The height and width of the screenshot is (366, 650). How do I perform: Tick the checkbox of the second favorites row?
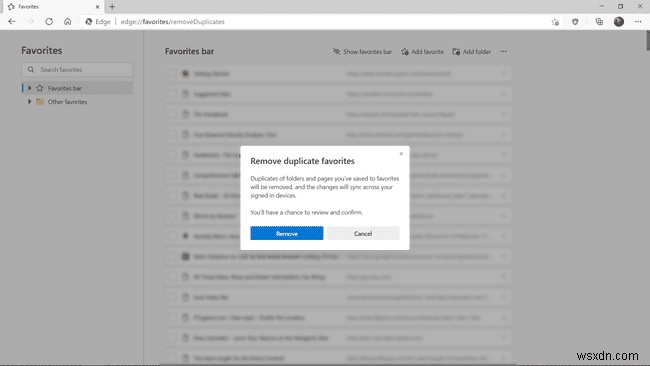(172, 94)
